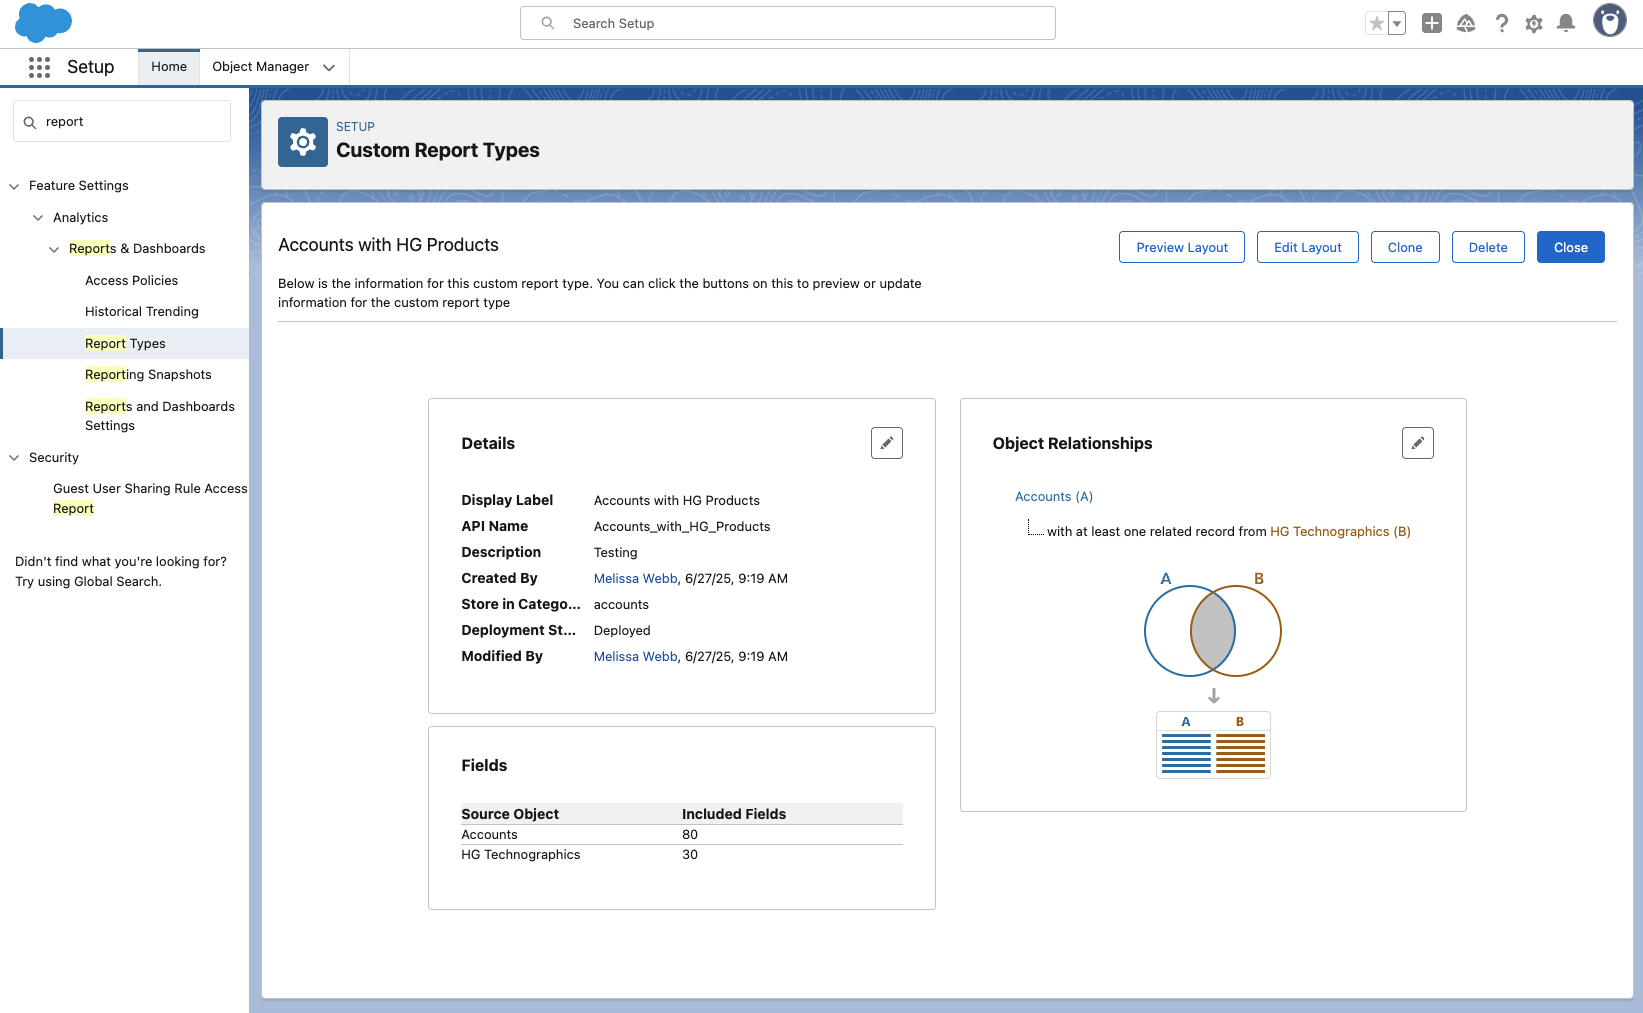Image resolution: width=1643 pixels, height=1013 pixels.
Task: Click the blue Close button
Action: tap(1571, 247)
